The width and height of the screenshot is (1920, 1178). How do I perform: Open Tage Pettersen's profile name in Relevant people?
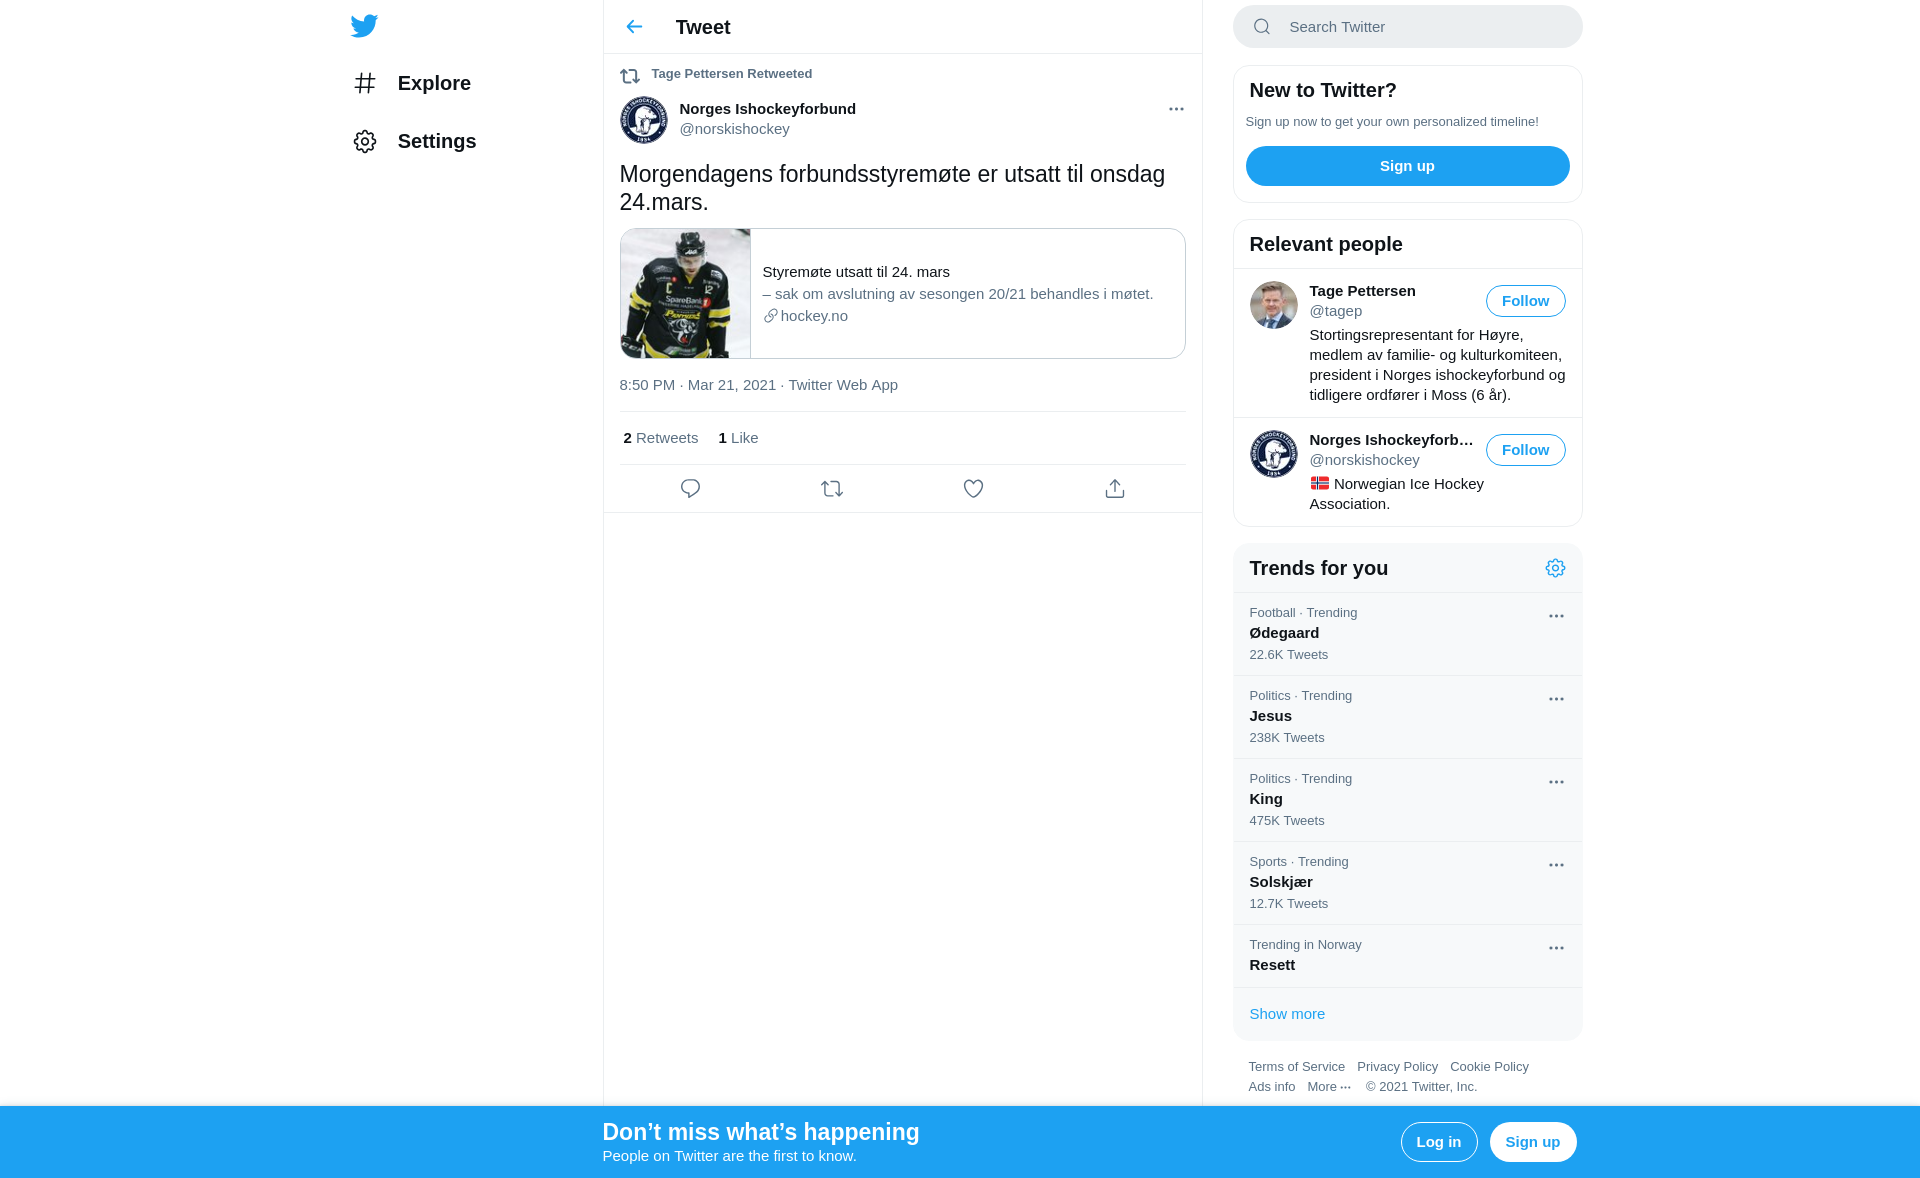[1362, 291]
